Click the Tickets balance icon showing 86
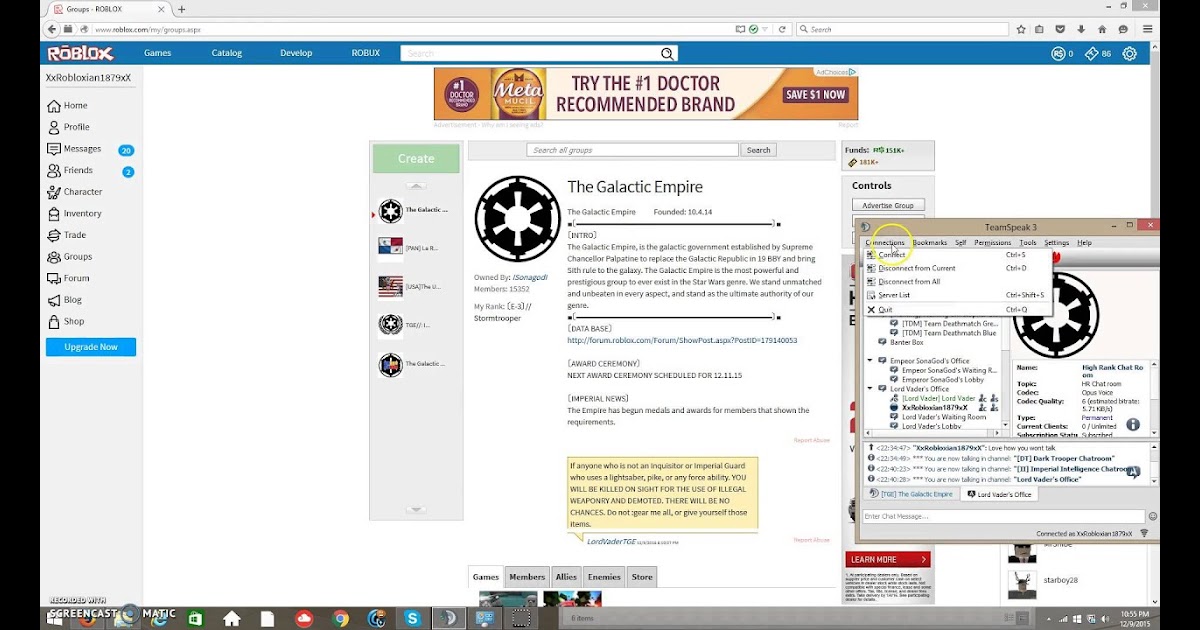Screen dimensions: 1200x630 pos(1092,54)
